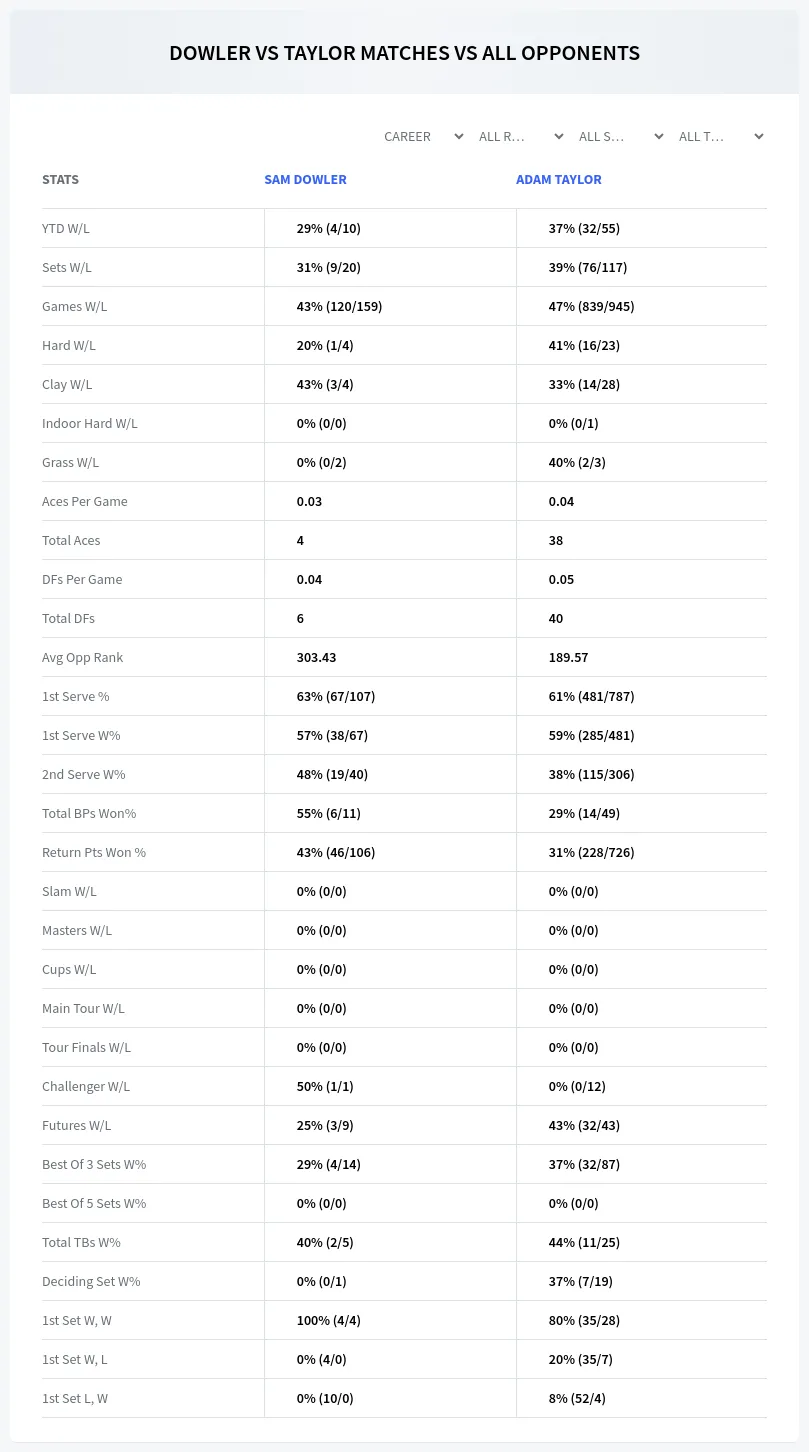Click the chevron arrow beside ALL S...
Screen dimensions: 809x1452
659,136
